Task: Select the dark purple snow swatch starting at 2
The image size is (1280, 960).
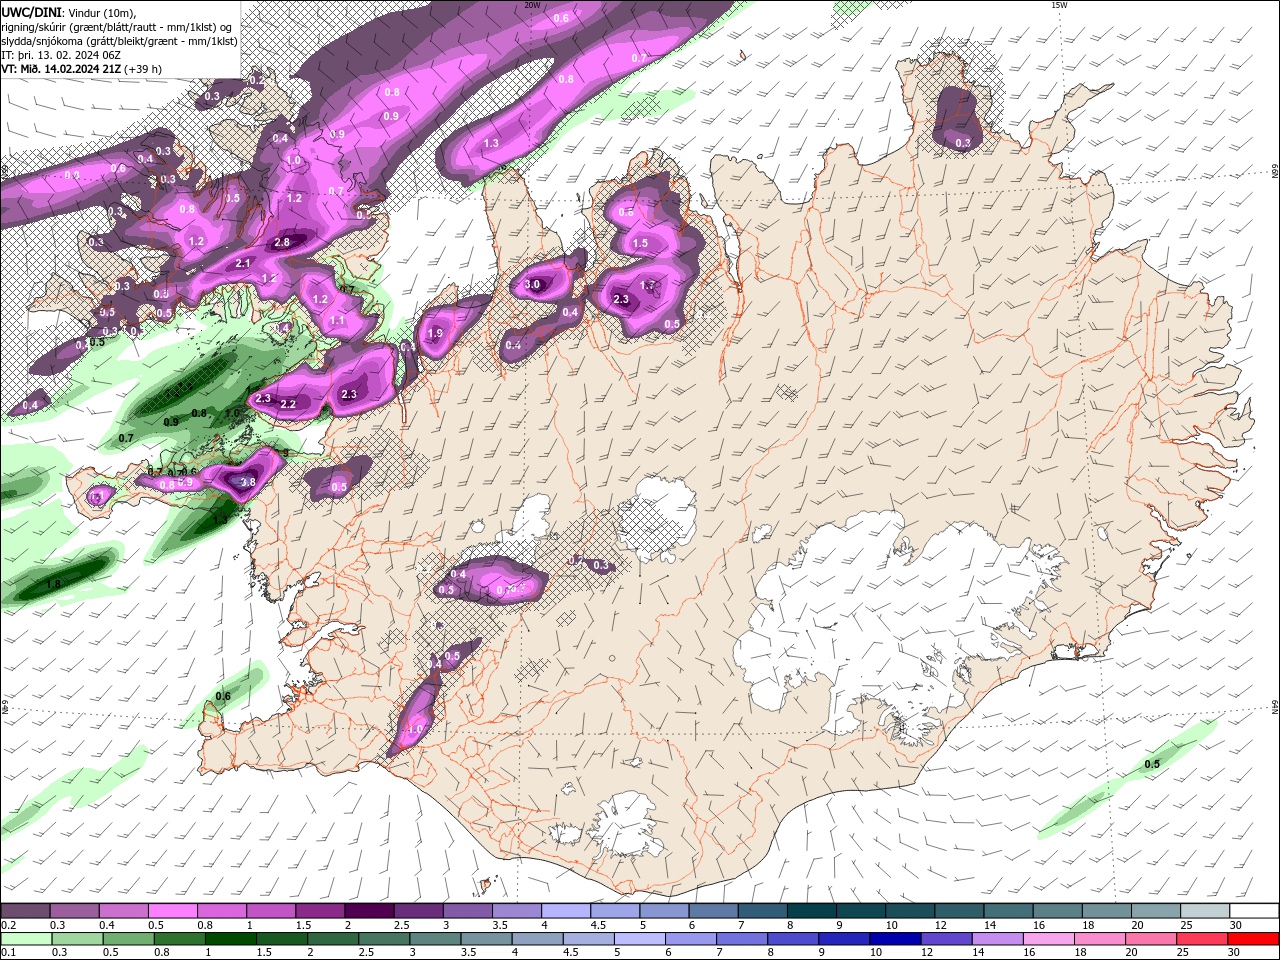Action: tap(369, 911)
